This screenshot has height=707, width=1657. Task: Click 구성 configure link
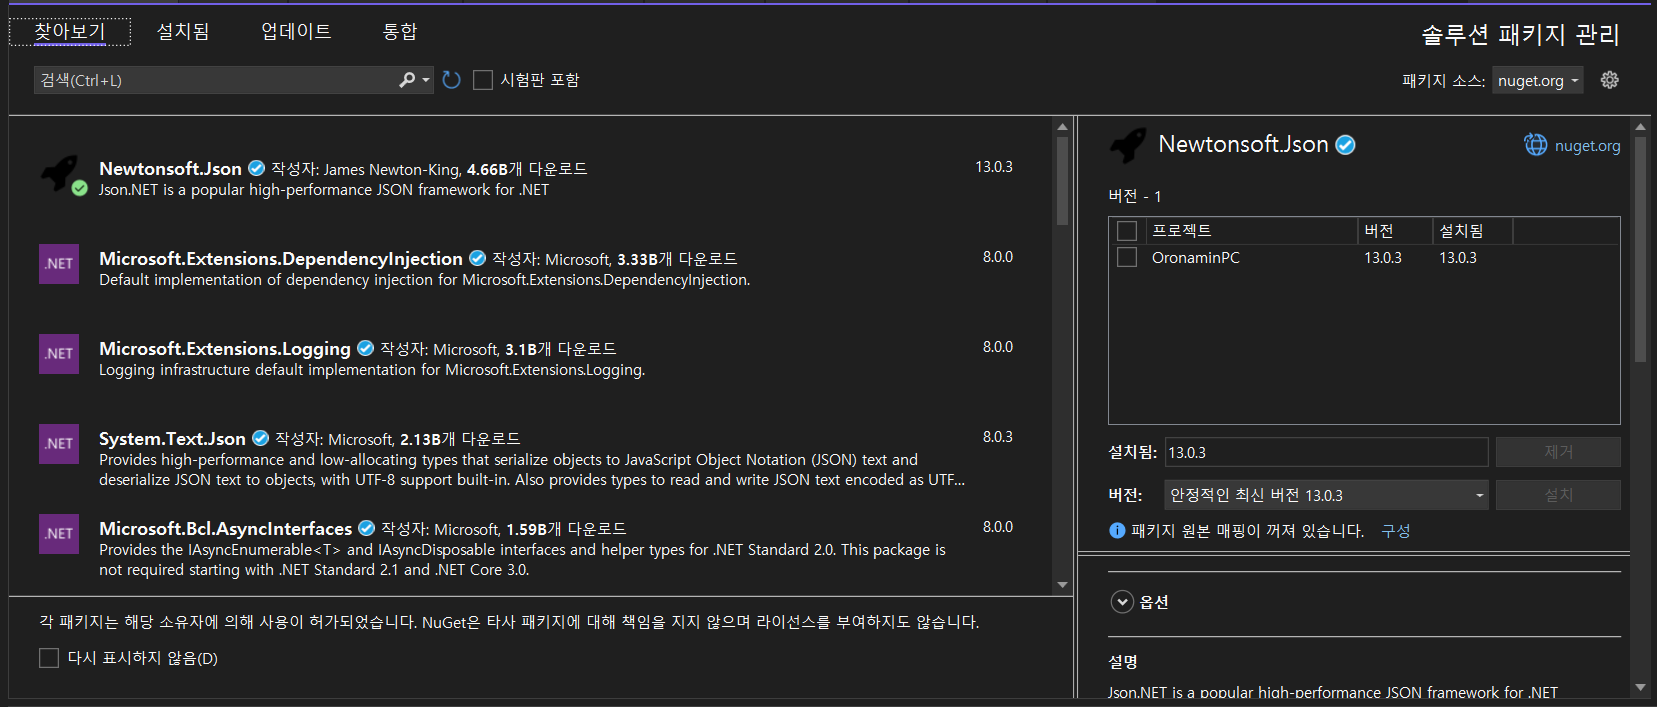point(1395,531)
